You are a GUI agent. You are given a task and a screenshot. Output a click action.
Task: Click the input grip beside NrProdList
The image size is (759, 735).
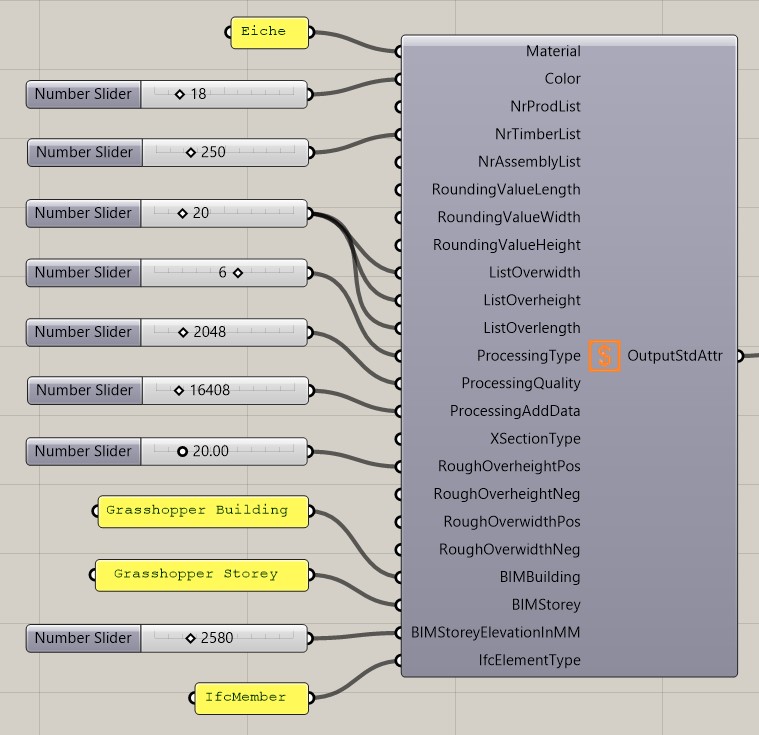coord(398,107)
